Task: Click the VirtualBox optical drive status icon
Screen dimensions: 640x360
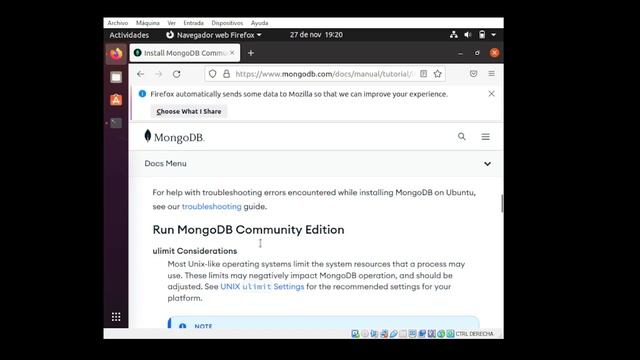Action: [x=364, y=334]
